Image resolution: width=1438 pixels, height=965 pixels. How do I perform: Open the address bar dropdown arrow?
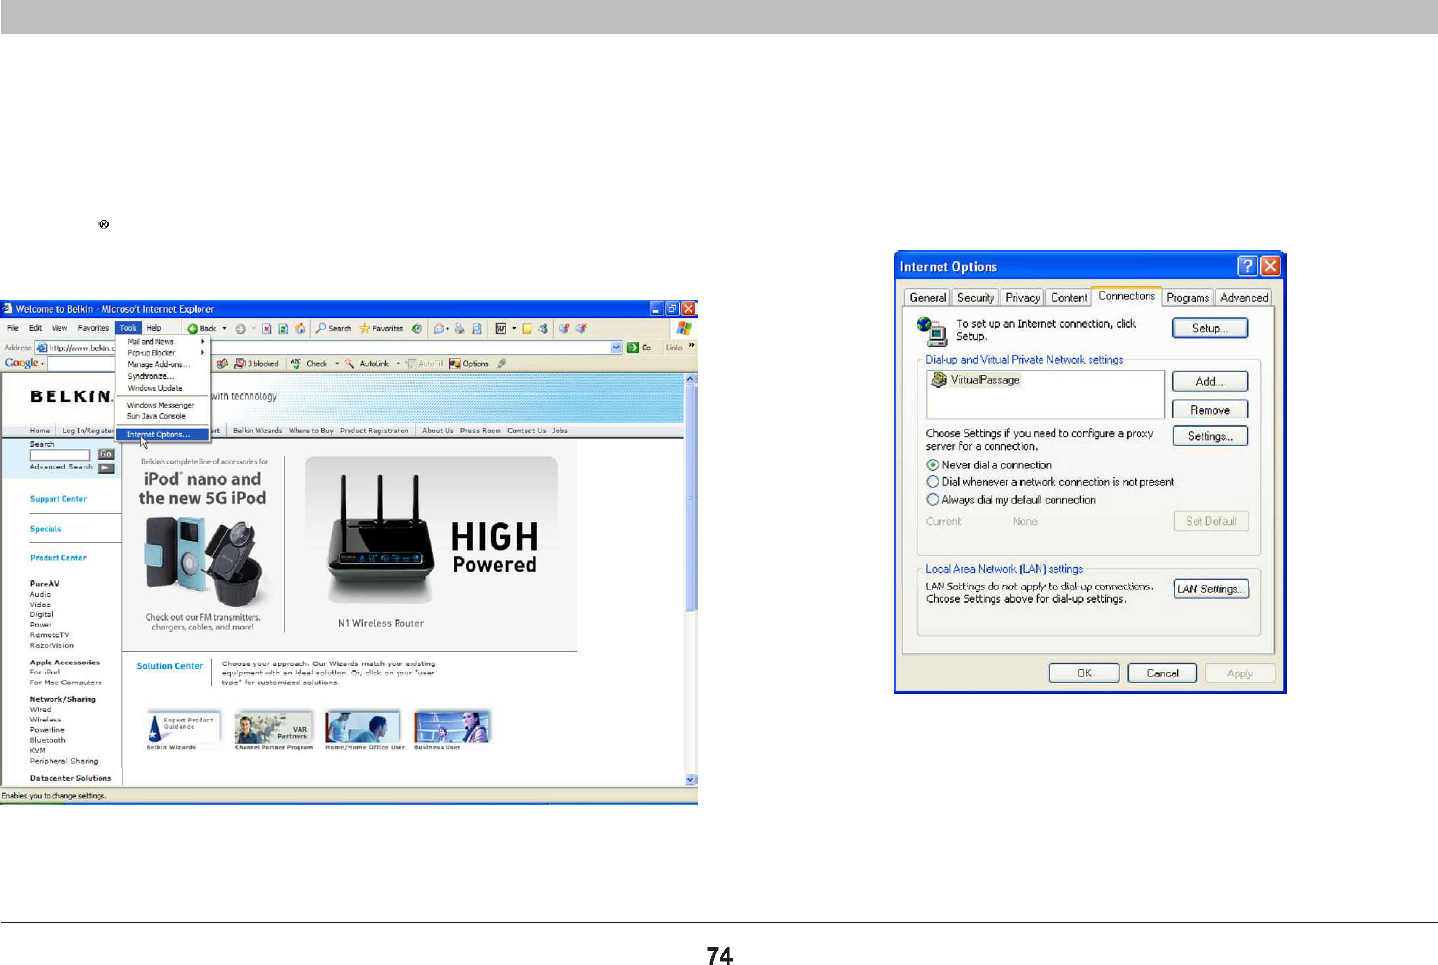[616, 347]
